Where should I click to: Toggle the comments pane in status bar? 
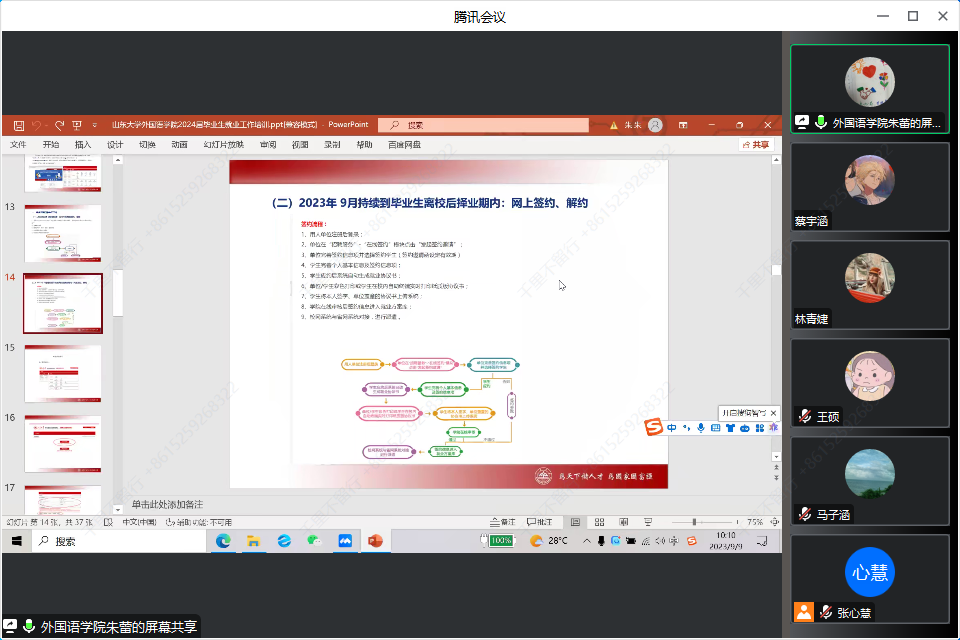[539, 522]
